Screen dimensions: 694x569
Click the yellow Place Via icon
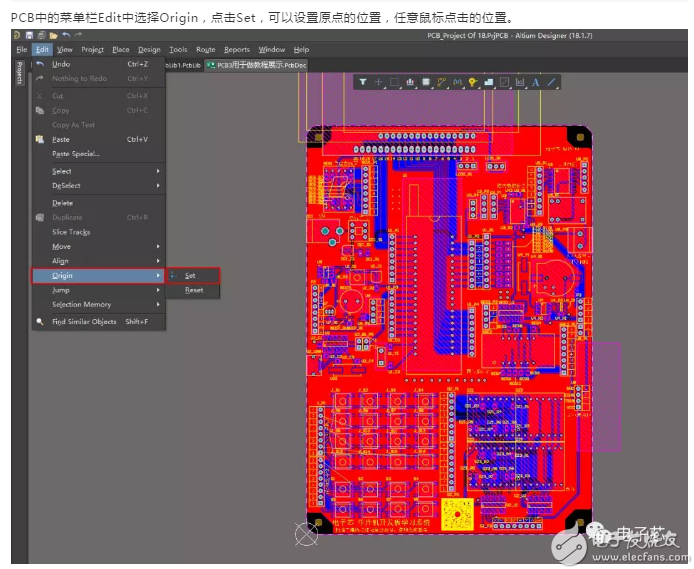473,82
